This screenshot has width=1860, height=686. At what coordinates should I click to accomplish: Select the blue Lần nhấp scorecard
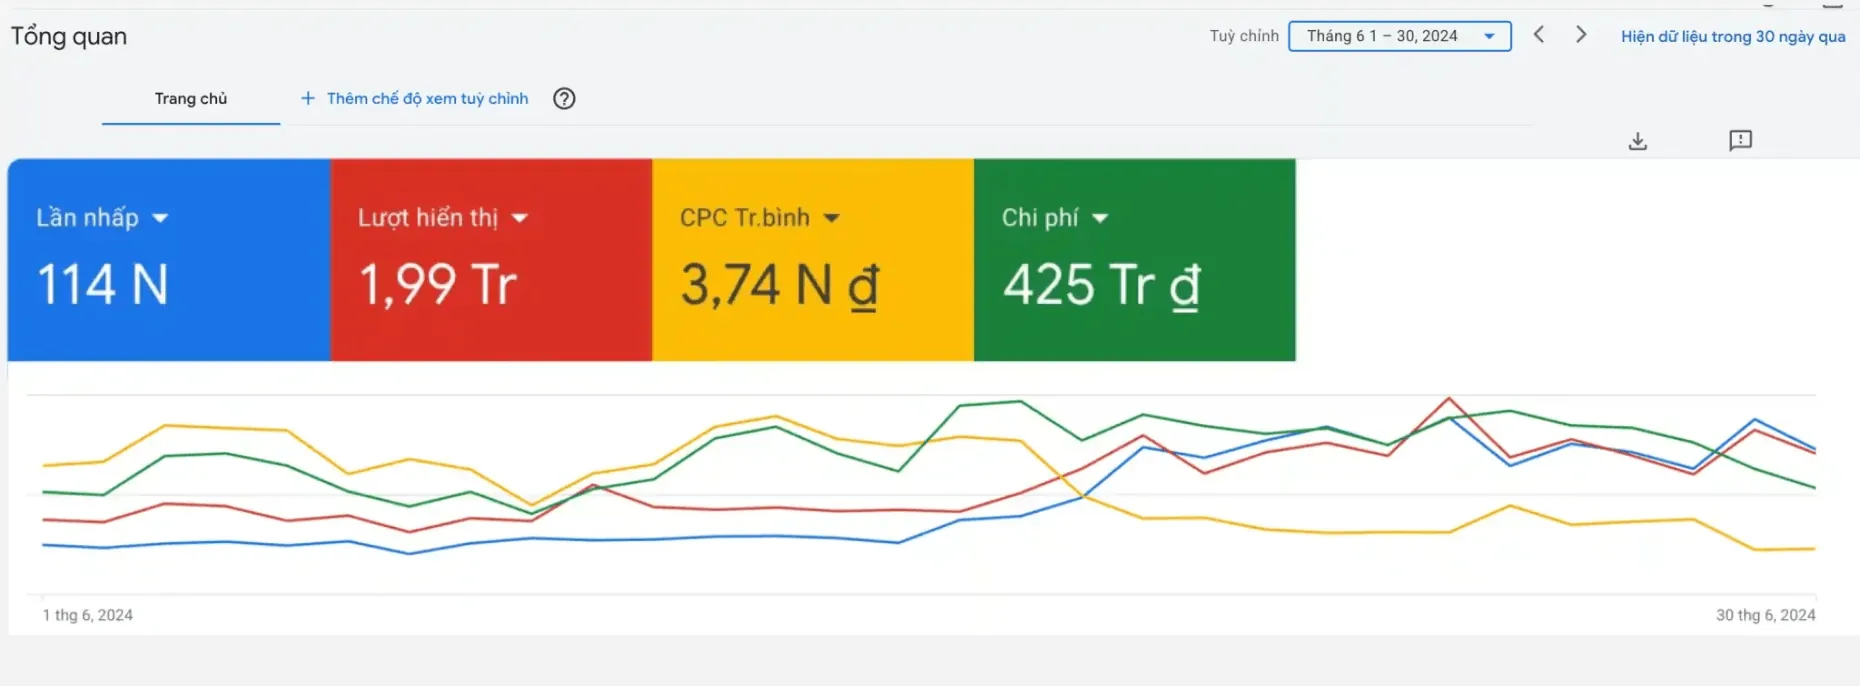tap(169, 260)
